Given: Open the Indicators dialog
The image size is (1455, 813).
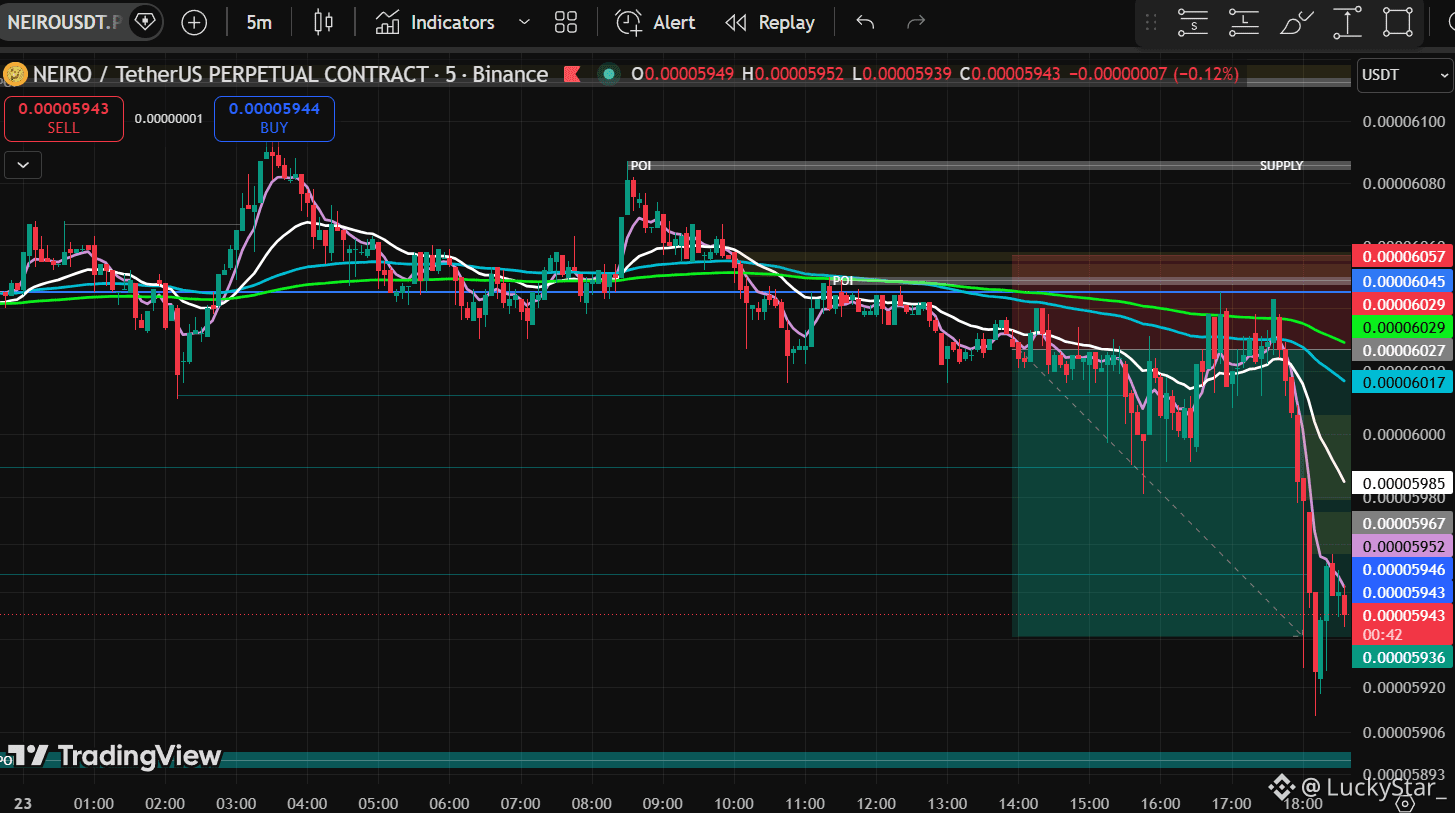Looking at the screenshot, I should click(435, 22).
